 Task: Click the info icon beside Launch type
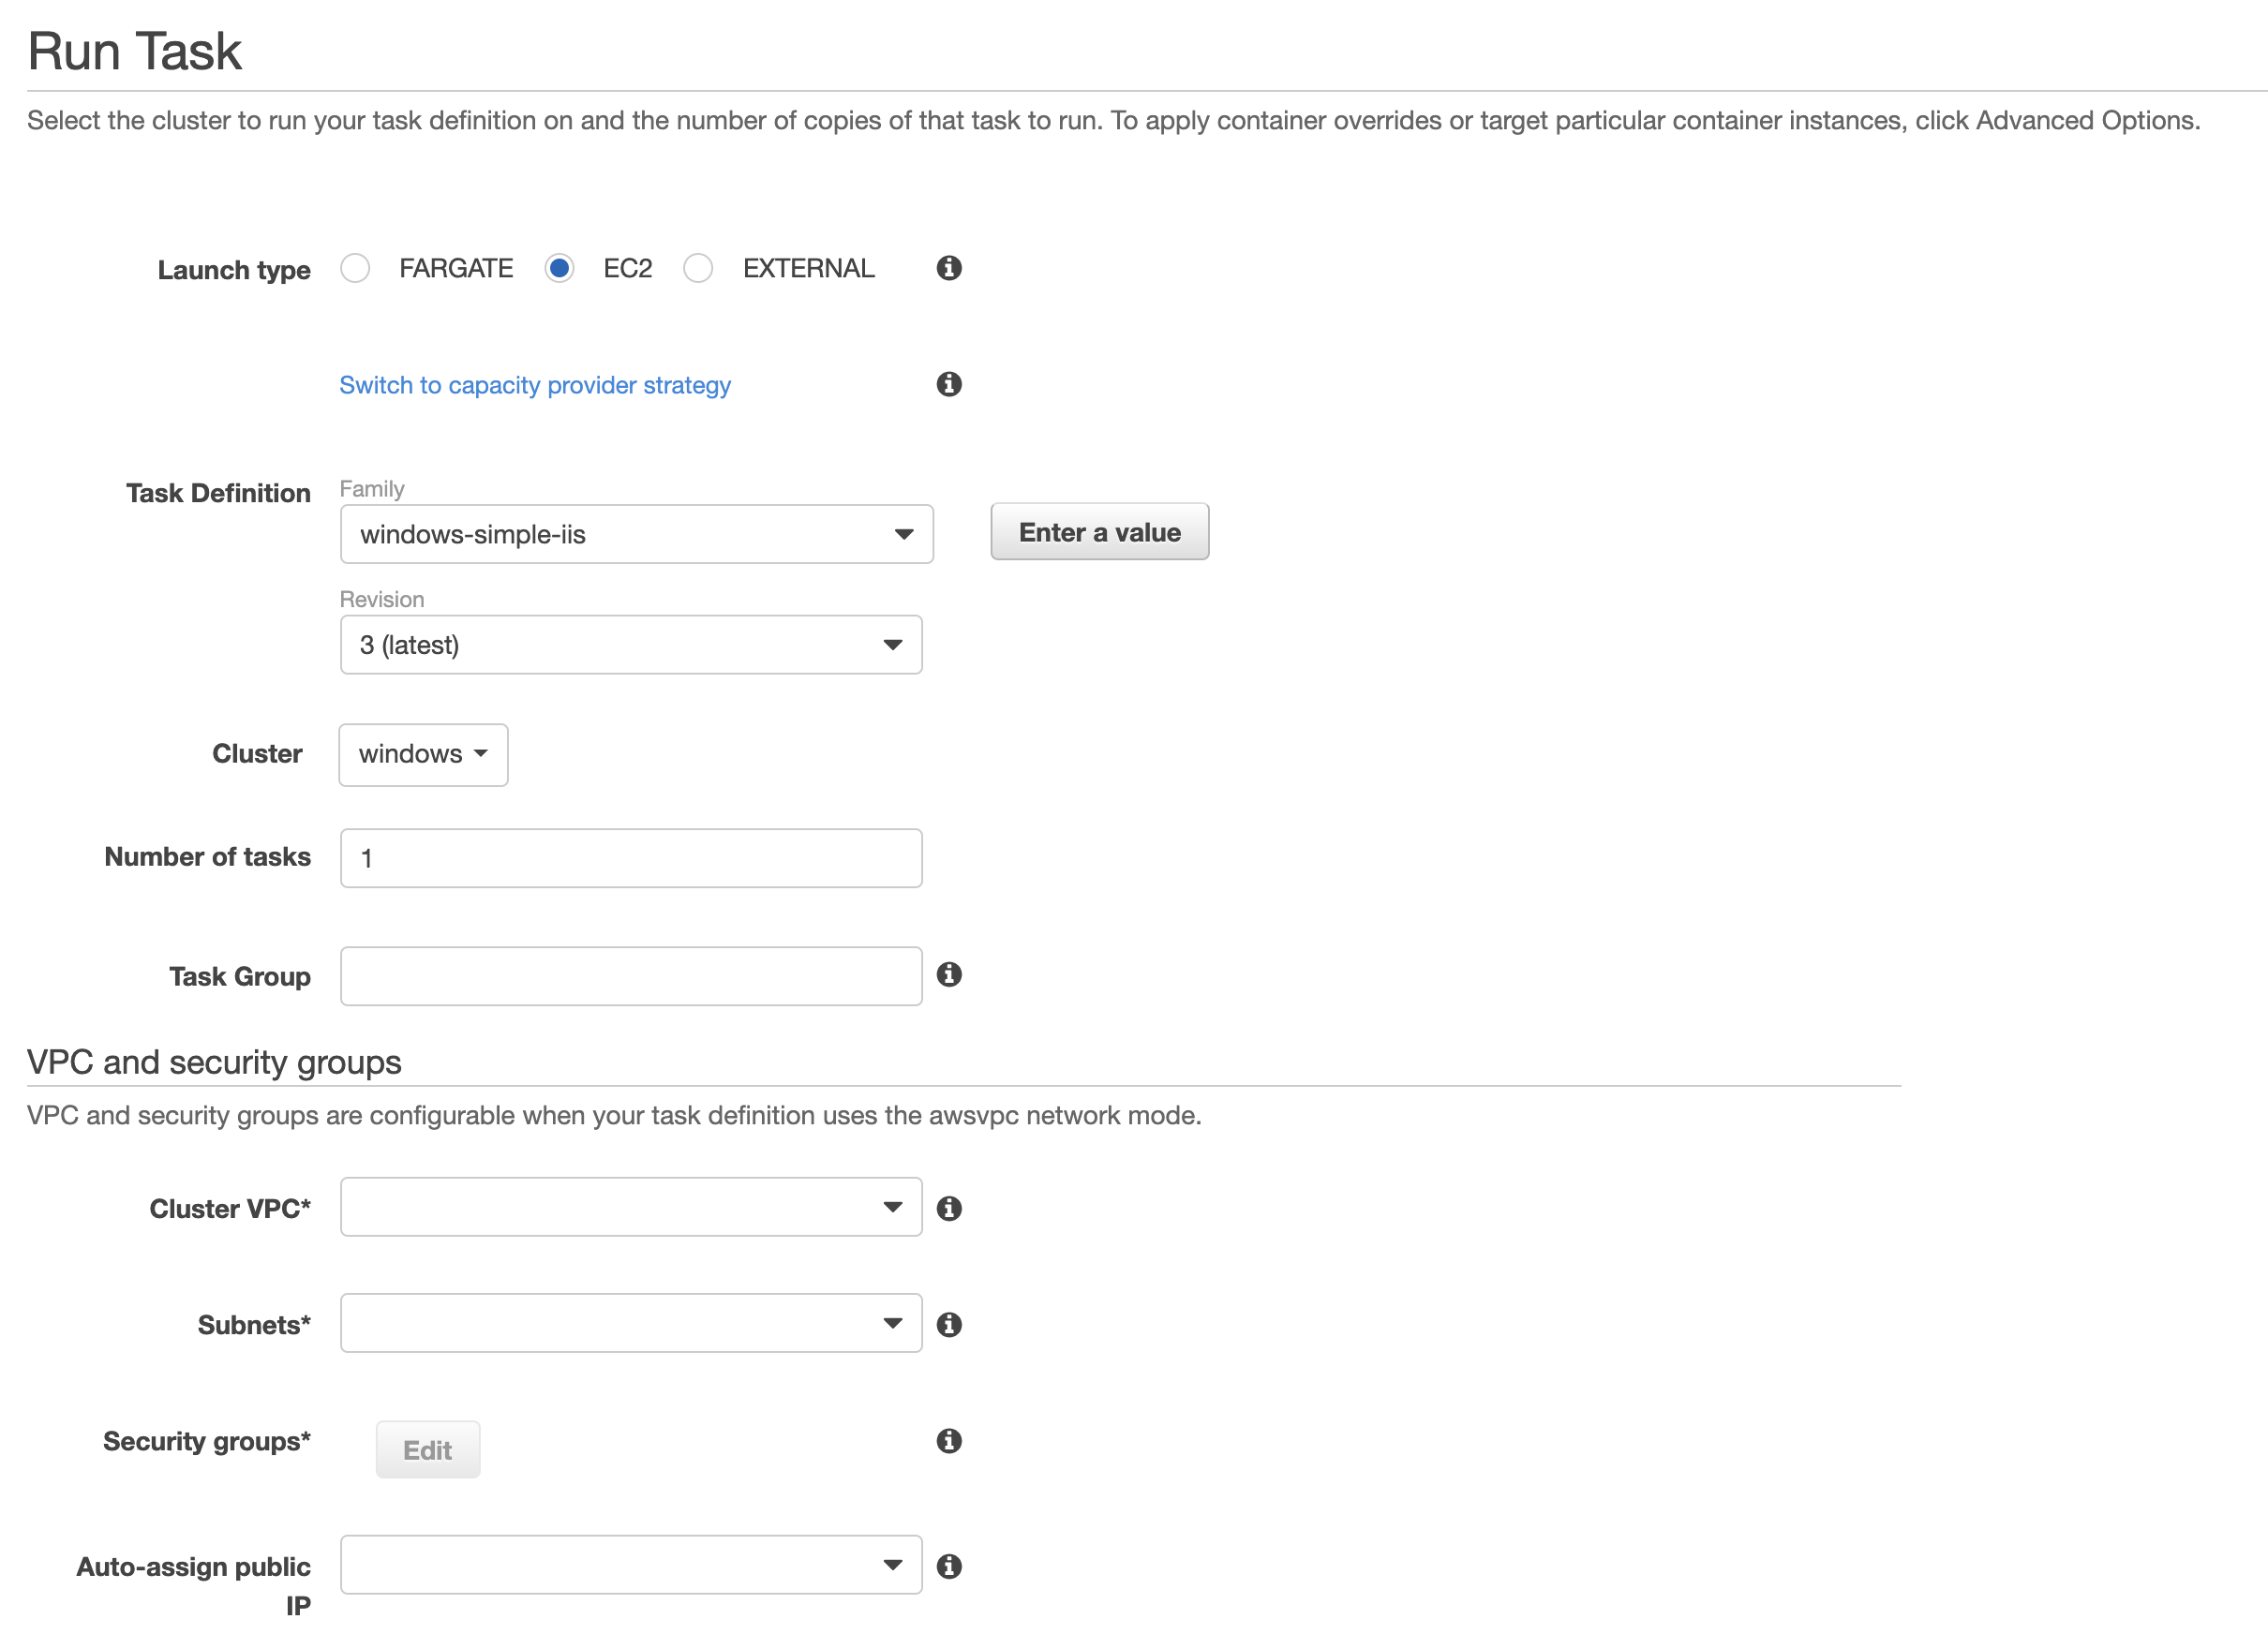(948, 268)
